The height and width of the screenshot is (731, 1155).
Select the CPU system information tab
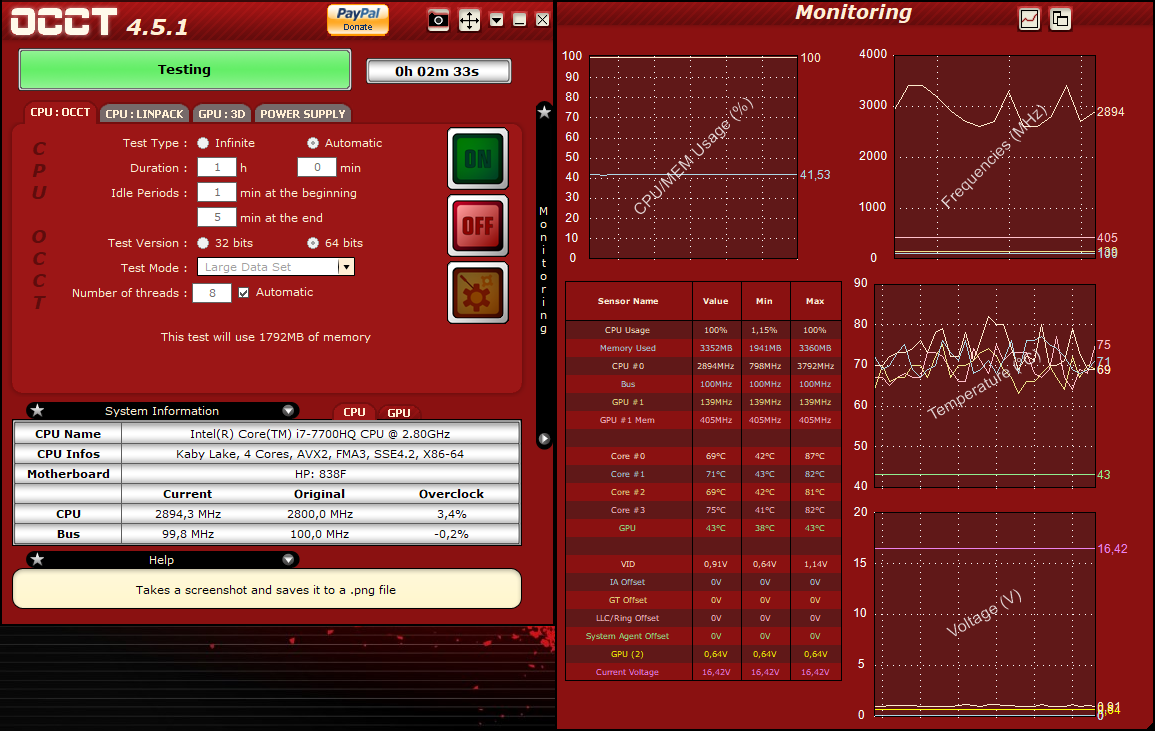click(x=354, y=412)
